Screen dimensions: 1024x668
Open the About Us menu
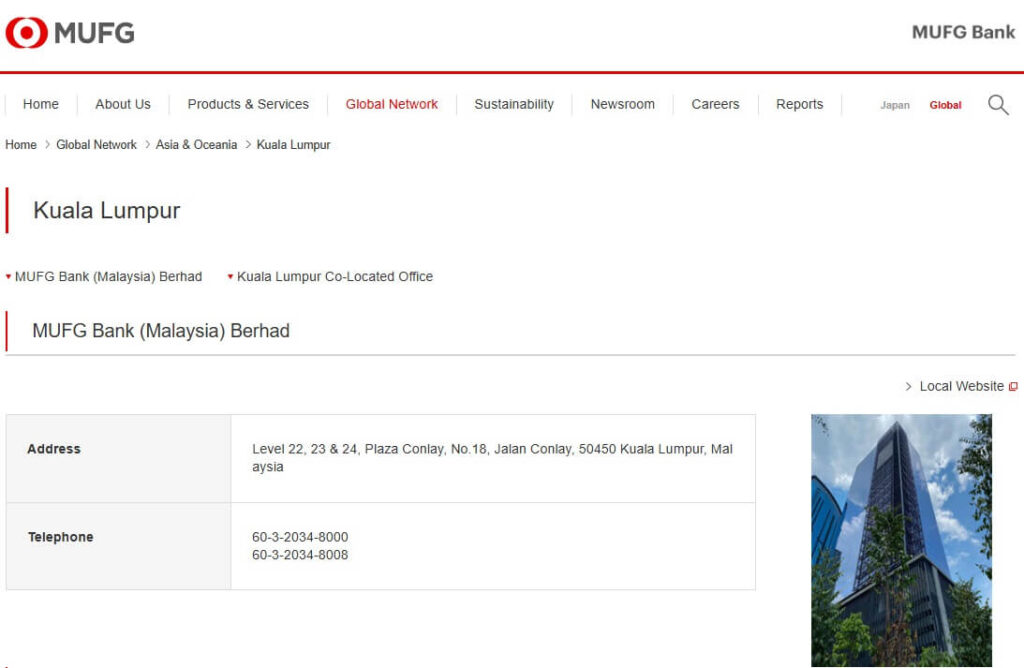[123, 104]
